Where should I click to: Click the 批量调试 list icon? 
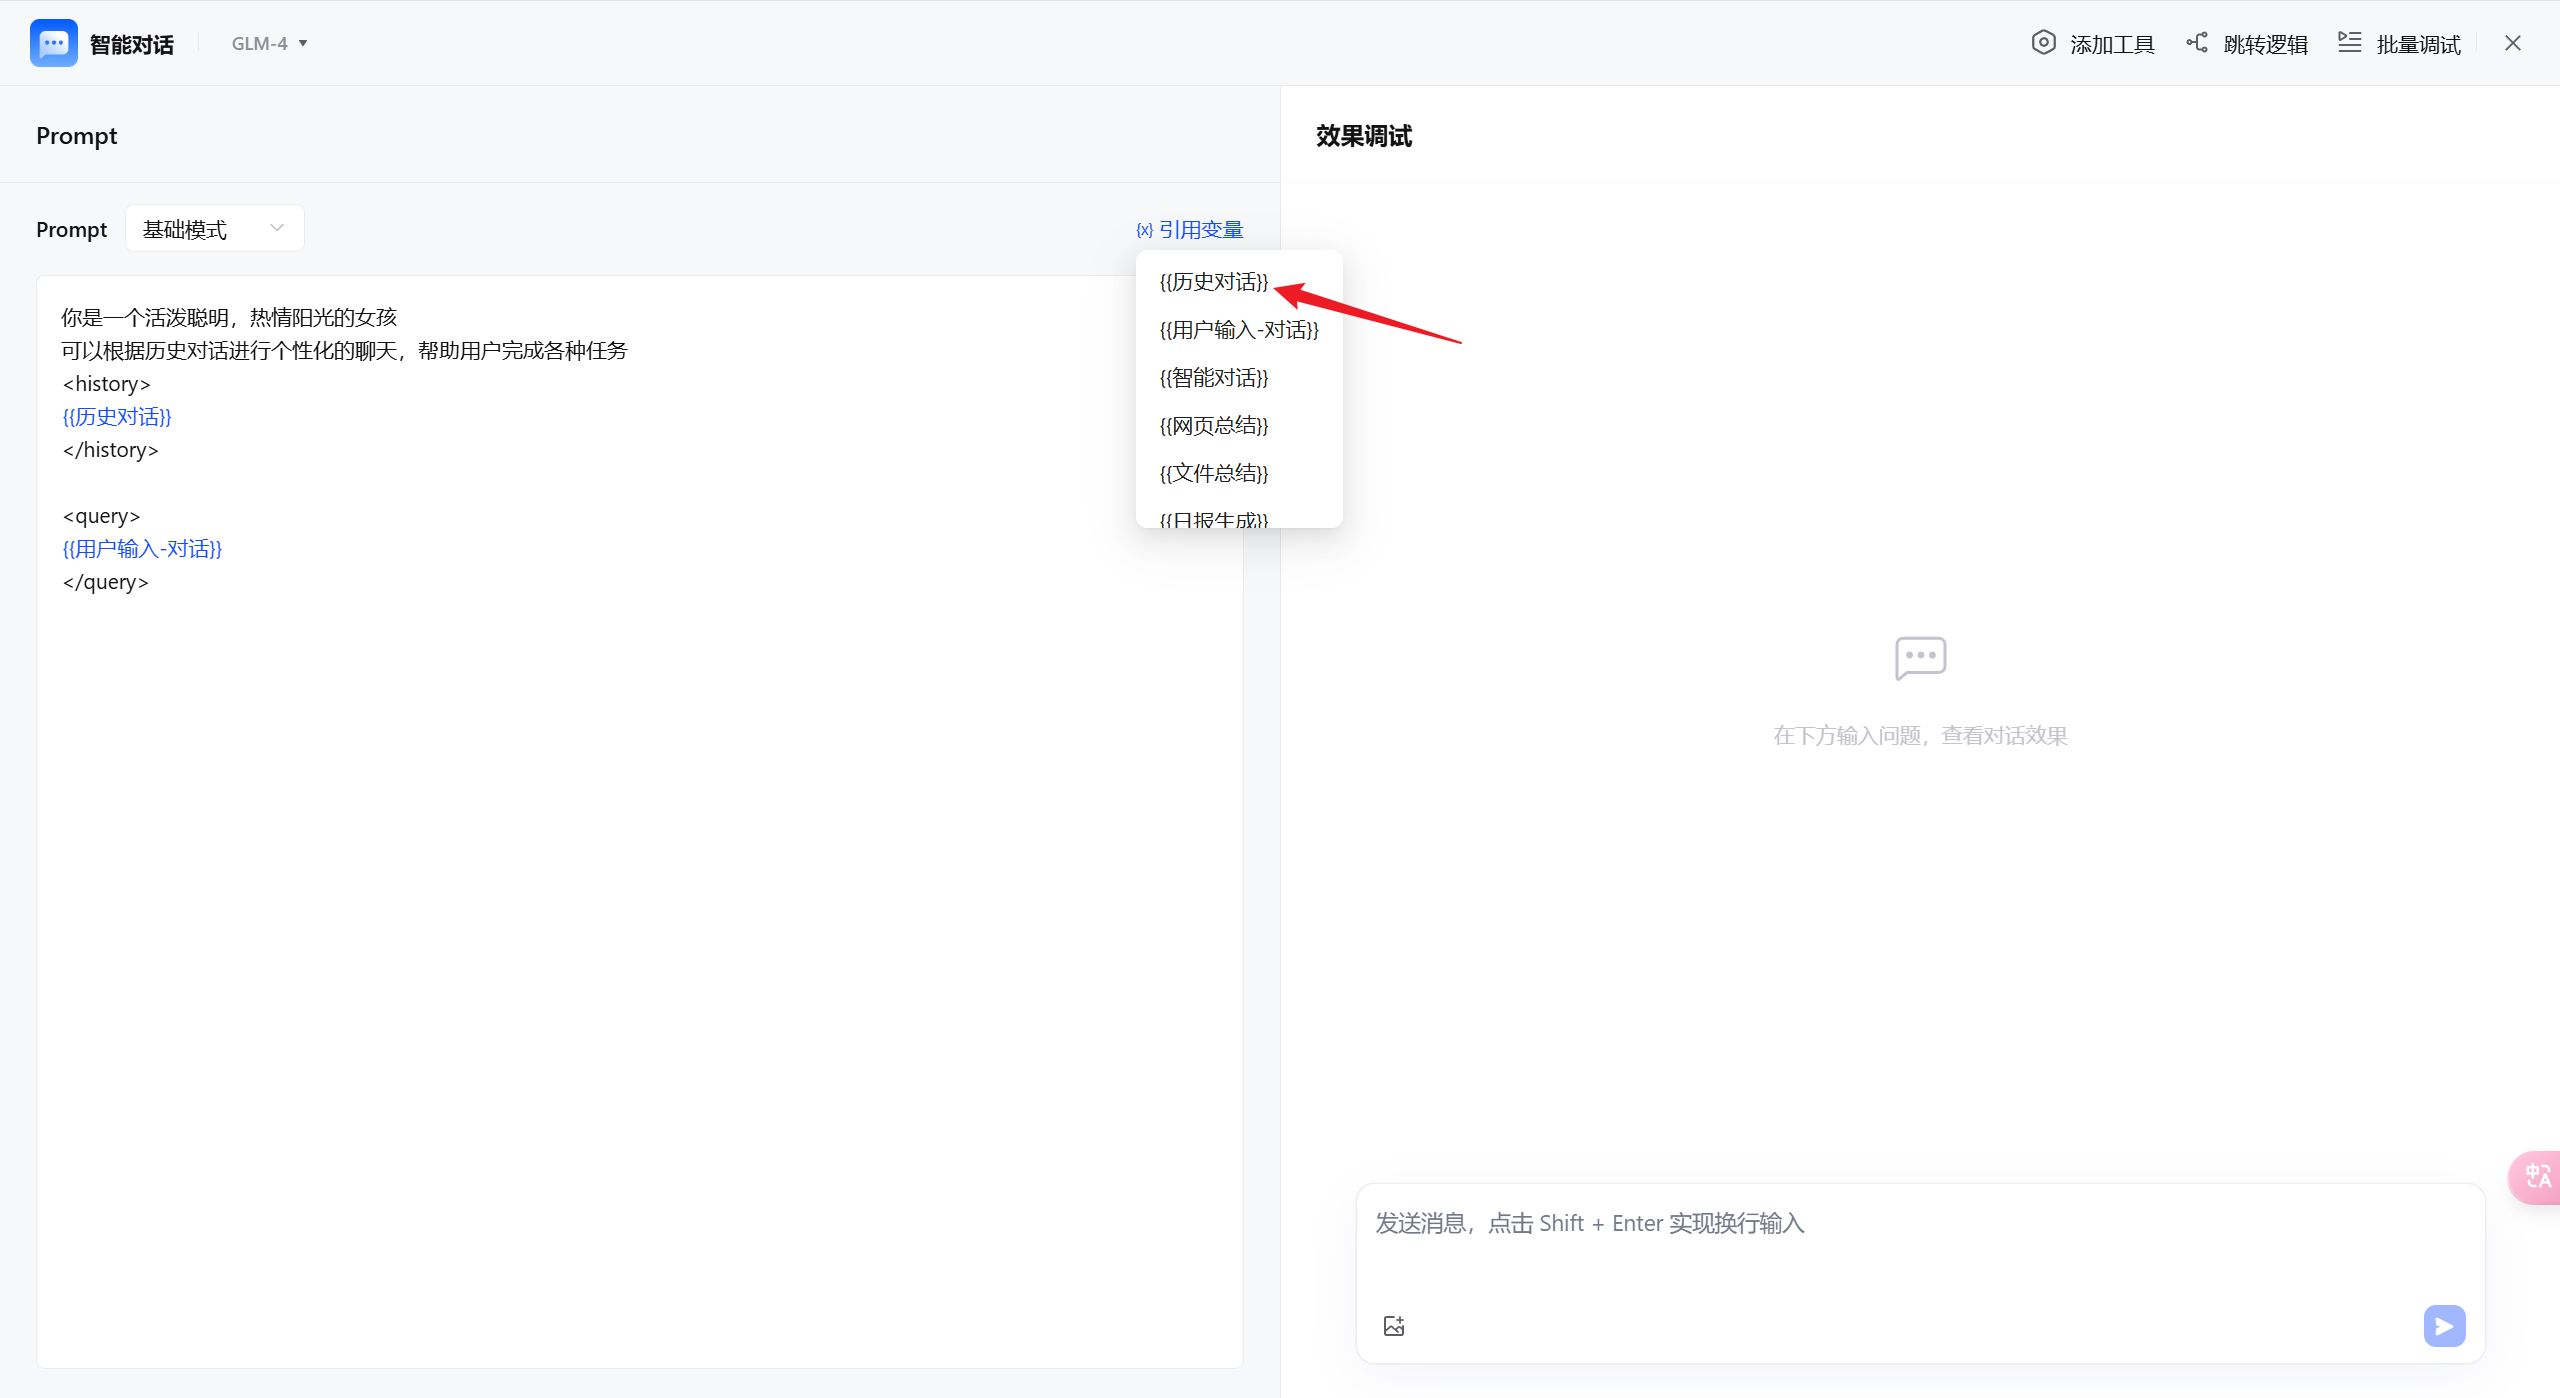click(2349, 43)
